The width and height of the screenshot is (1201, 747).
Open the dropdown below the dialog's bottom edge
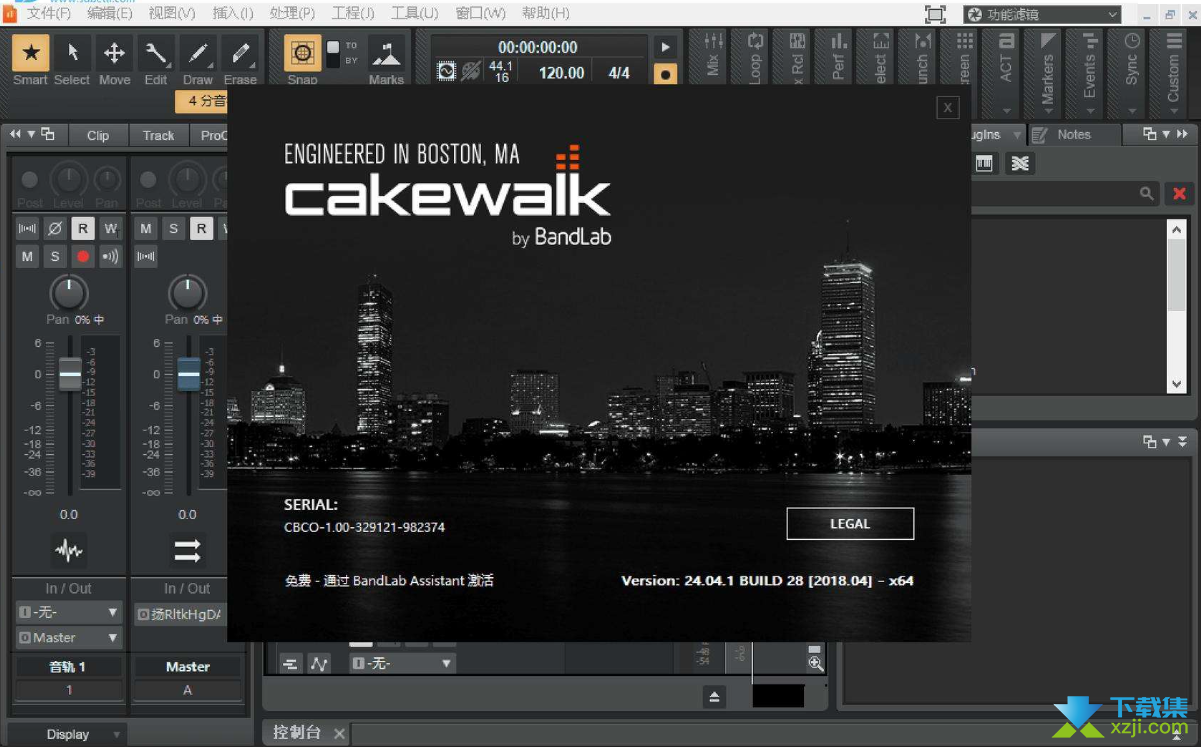tap(402, 663)
